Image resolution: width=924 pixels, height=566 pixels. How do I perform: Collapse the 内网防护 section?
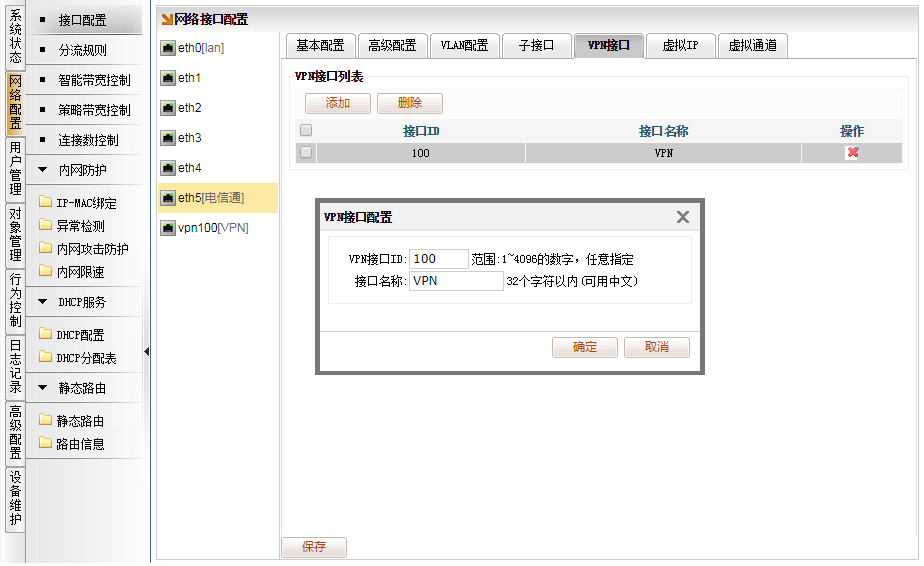point(43,170)
